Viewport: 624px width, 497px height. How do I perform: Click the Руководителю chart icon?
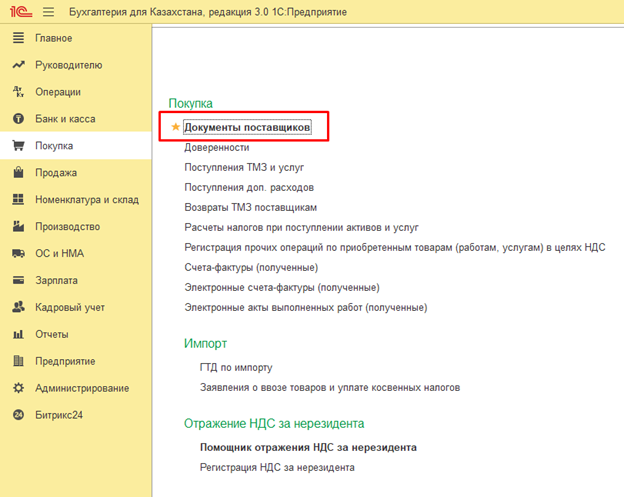[x=17, y=65]
